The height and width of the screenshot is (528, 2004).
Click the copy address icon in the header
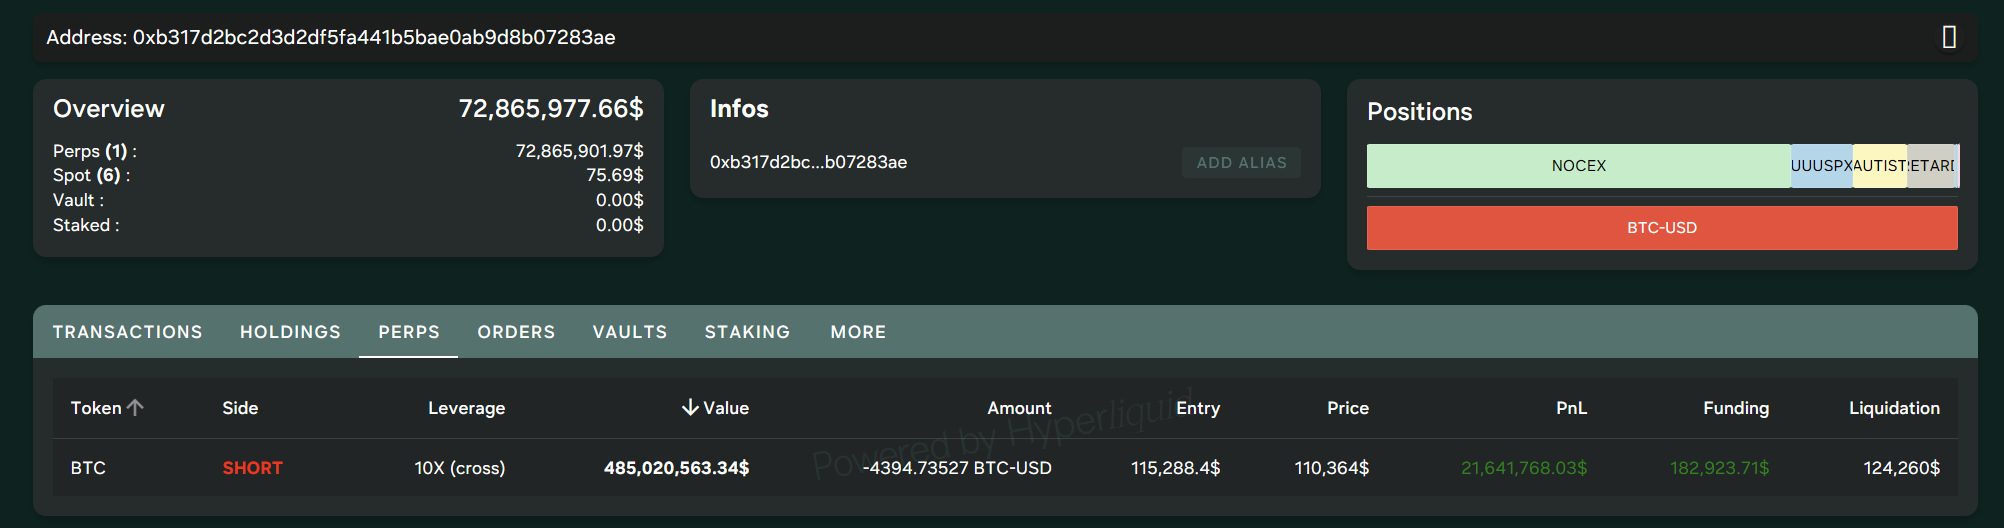1948,38
